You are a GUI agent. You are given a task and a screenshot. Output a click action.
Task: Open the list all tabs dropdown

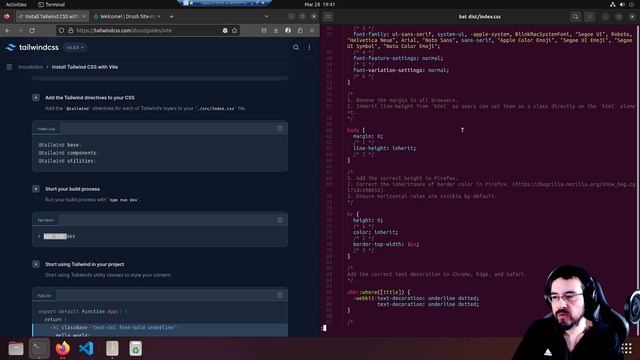267,16
